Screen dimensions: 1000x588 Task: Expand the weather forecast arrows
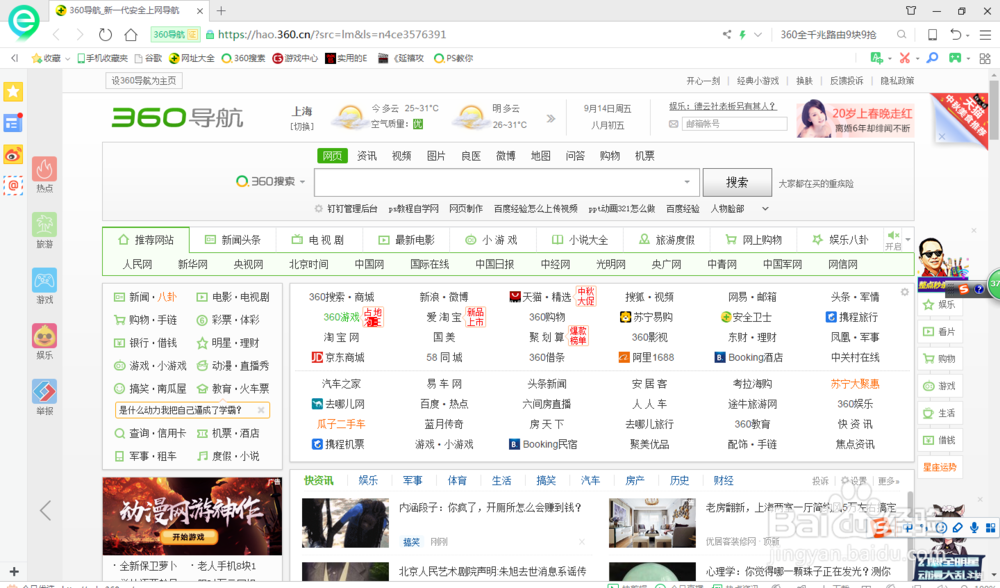[551, 118]
